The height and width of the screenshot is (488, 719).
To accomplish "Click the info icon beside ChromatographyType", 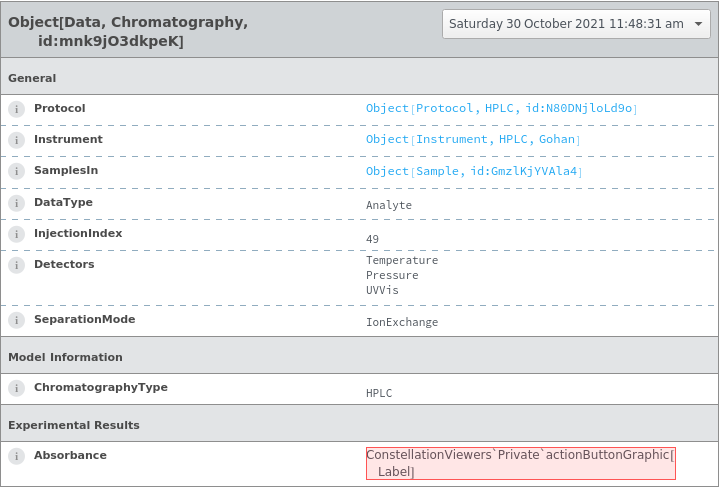I will pos(16,388).
